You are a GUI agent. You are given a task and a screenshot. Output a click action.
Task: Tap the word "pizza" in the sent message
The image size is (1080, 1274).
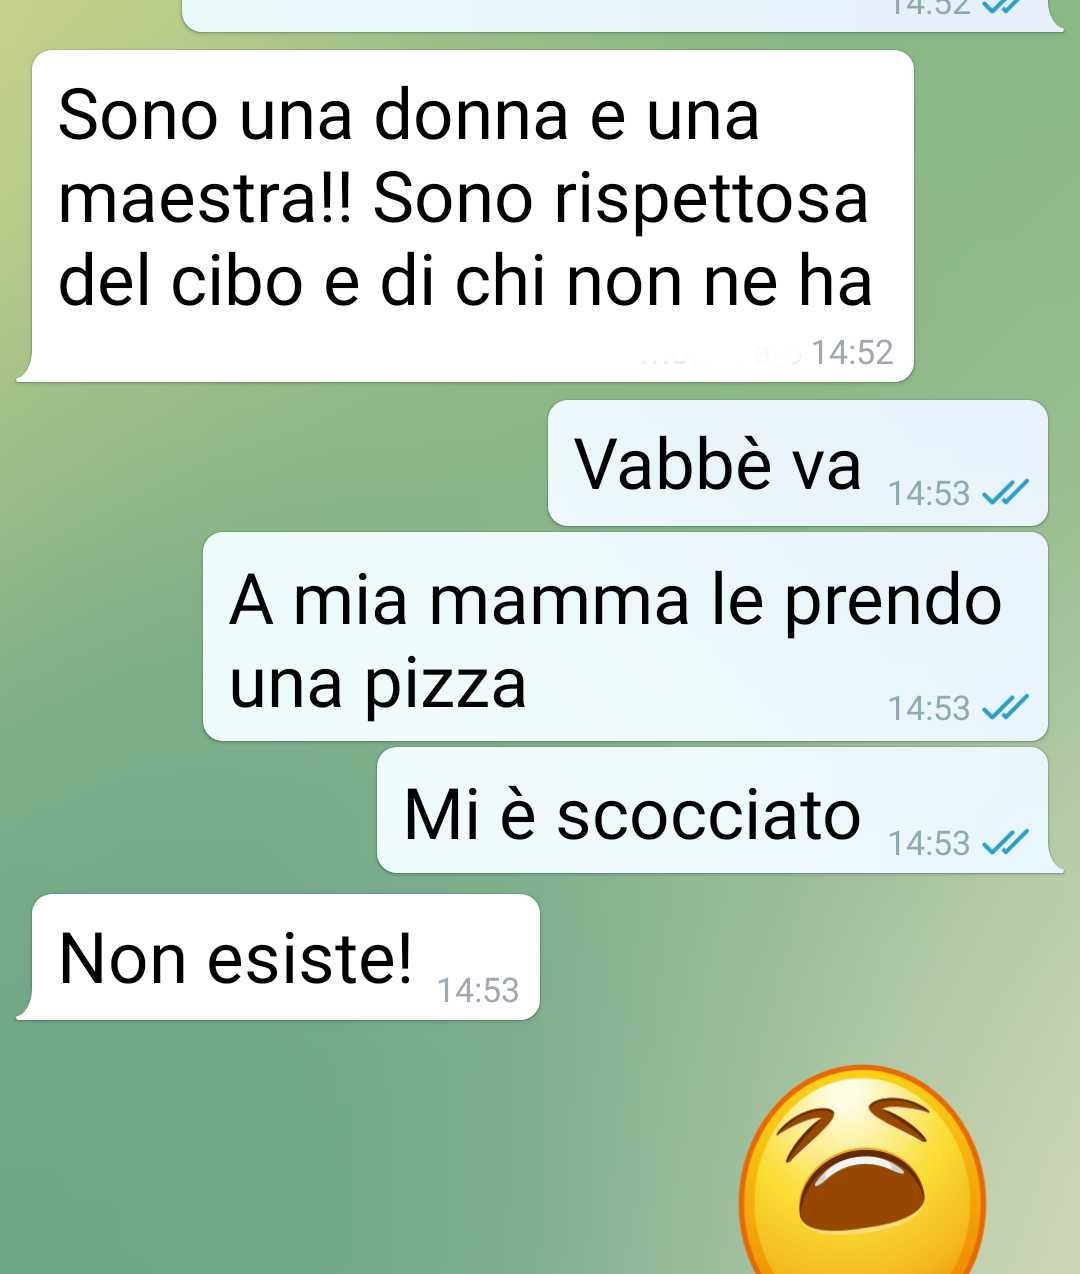click(x=445, y=686)
